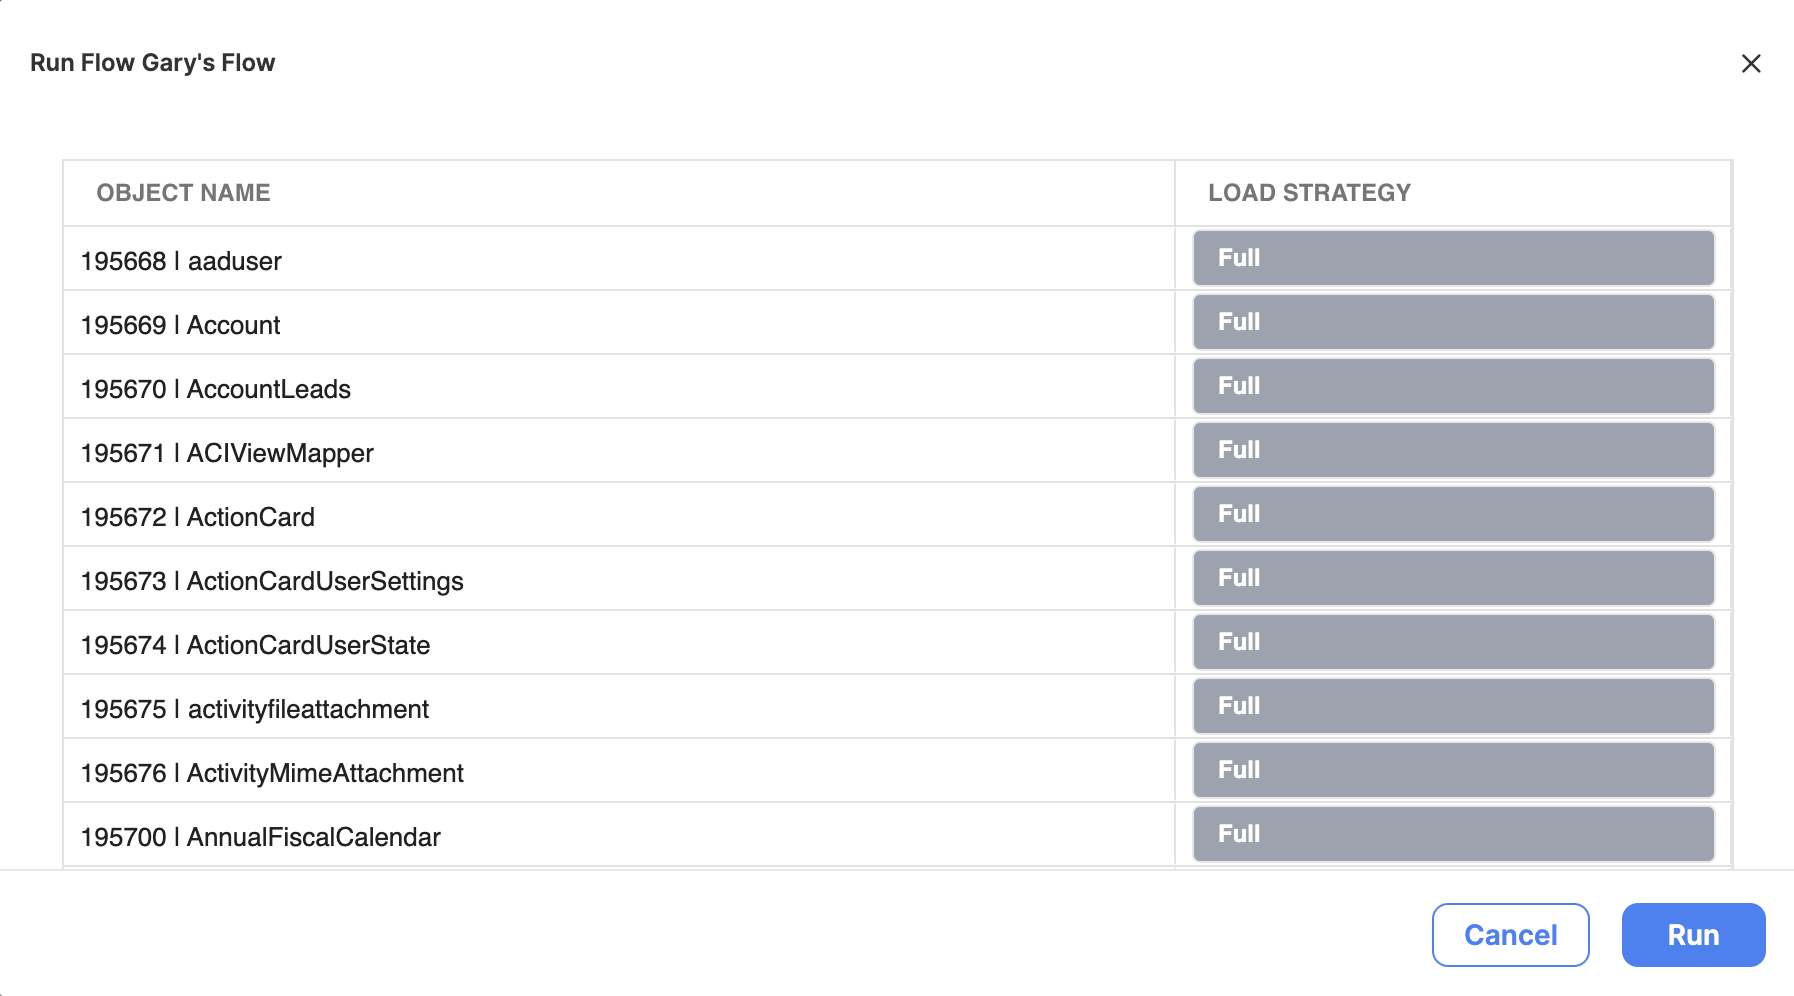Open load strategy dropdown for Account
Screen dimensions: 1794x996
[x=1453, y=322]
